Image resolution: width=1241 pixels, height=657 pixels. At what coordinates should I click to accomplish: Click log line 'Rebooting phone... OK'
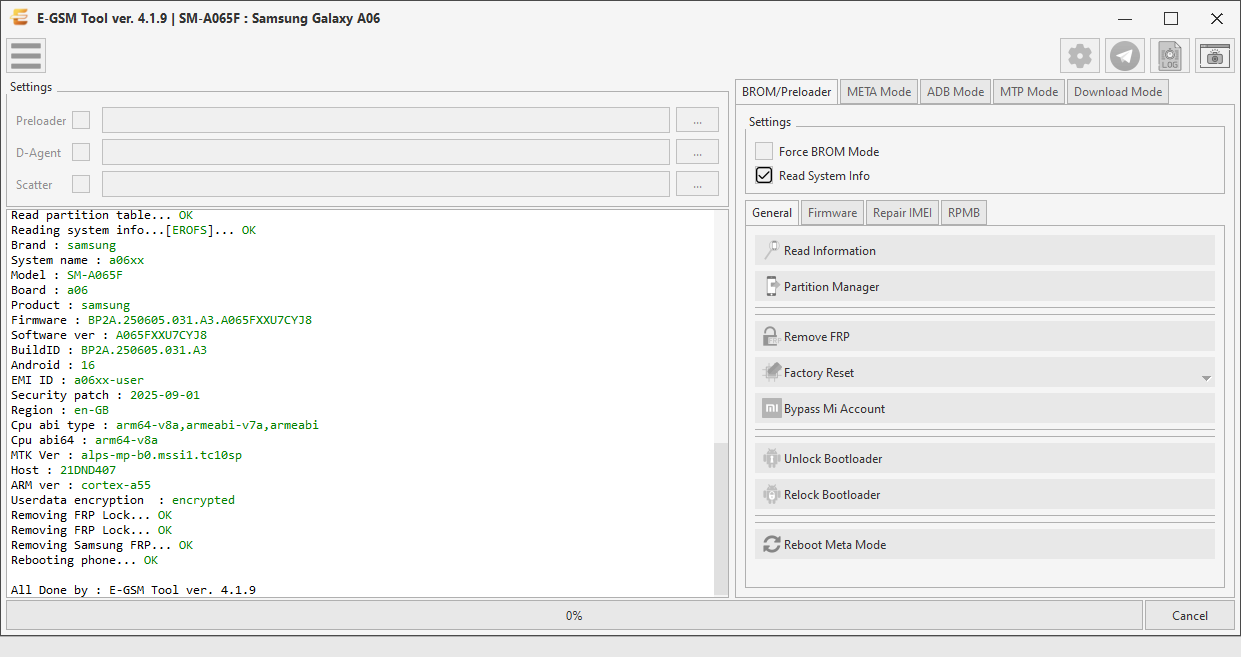tap(84, 560)
